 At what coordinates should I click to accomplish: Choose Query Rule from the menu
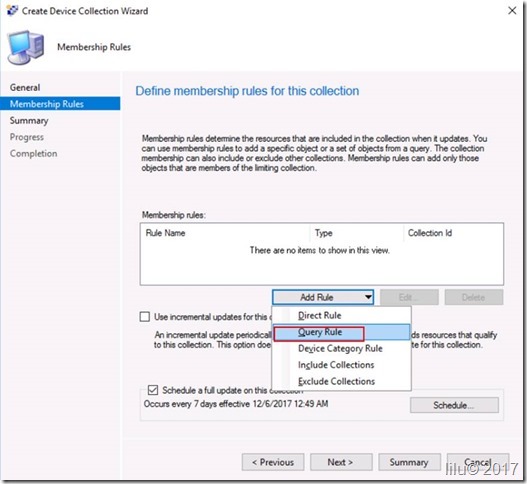tap(341, 332)
